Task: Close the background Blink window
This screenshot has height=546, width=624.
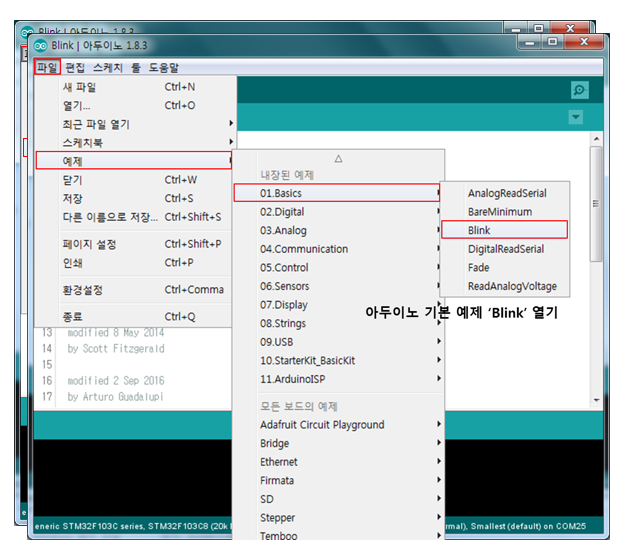Action: click(570, 28)
